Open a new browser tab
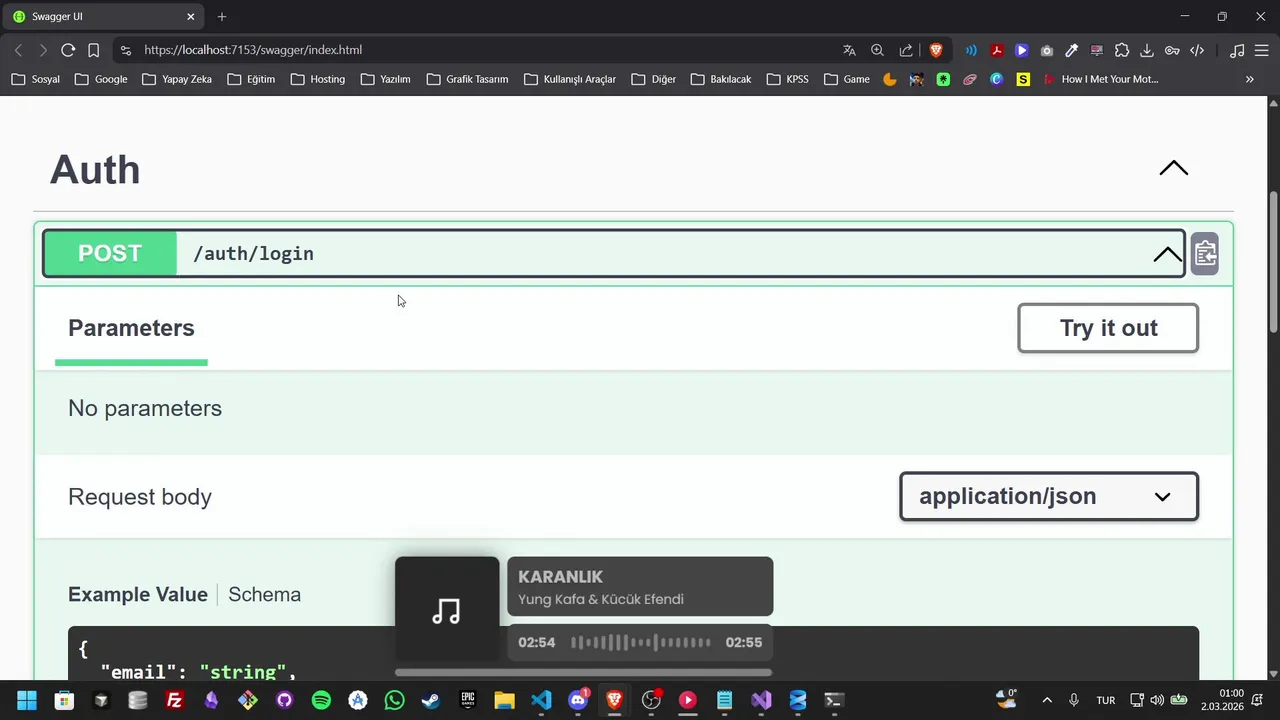Image resolution: width=1280 pixels, height=720 pixels. [x=222, y=17]
